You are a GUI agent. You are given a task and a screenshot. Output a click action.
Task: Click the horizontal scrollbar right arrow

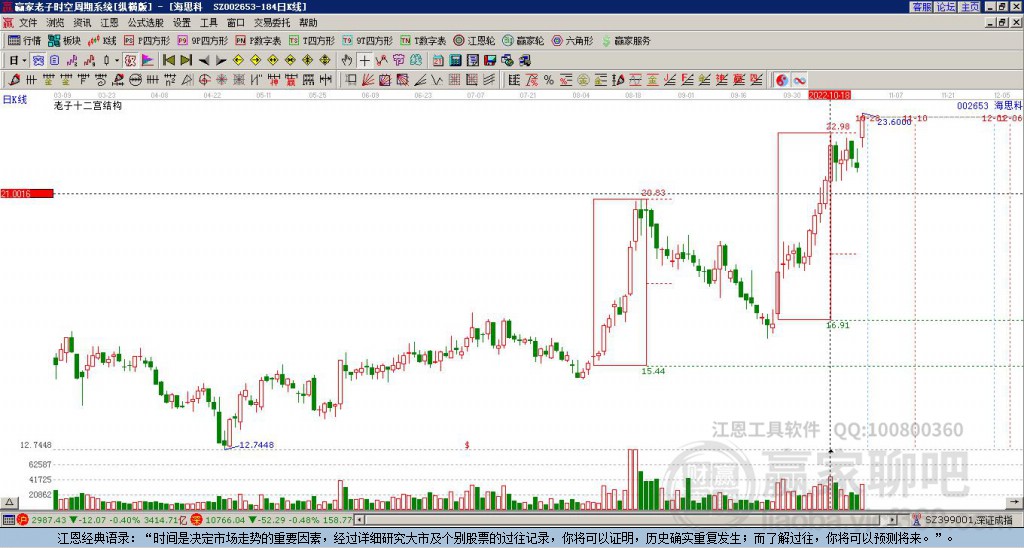tap(893, 520)
